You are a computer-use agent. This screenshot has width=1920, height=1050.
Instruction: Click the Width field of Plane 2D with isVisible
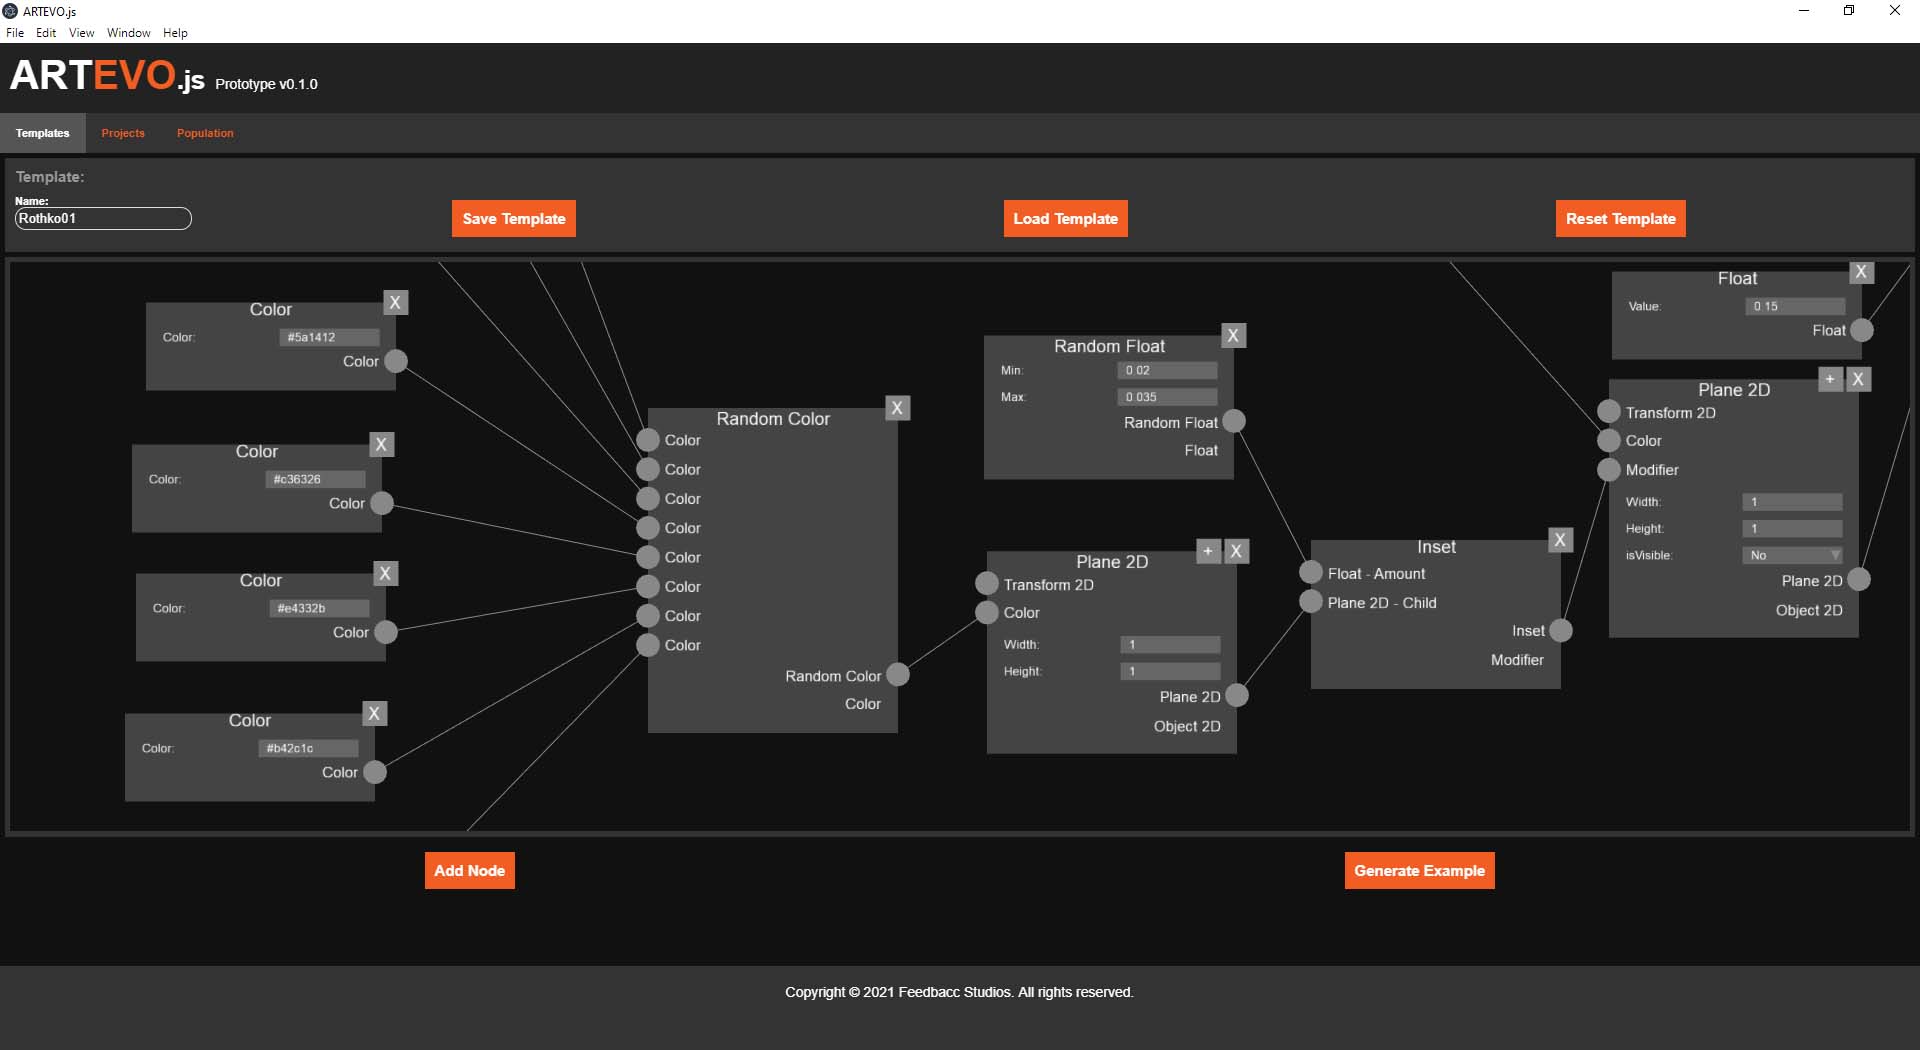[1792, 502]
